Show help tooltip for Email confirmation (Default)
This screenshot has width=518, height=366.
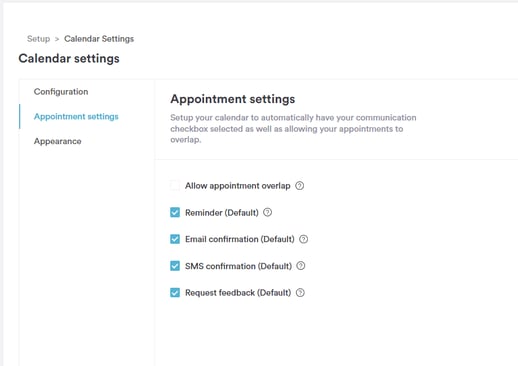pyautogui.click(x=303, y=239)
